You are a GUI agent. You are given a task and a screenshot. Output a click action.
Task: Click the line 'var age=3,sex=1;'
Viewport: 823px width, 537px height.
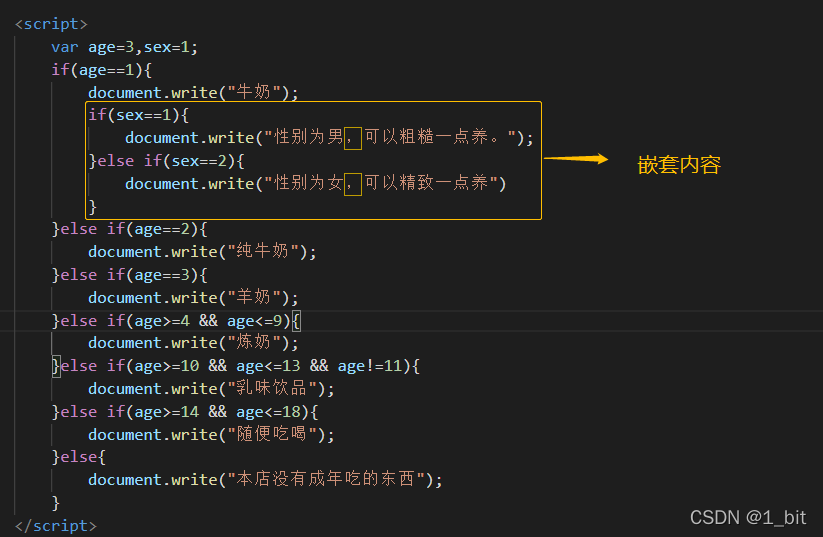[124, 47]
